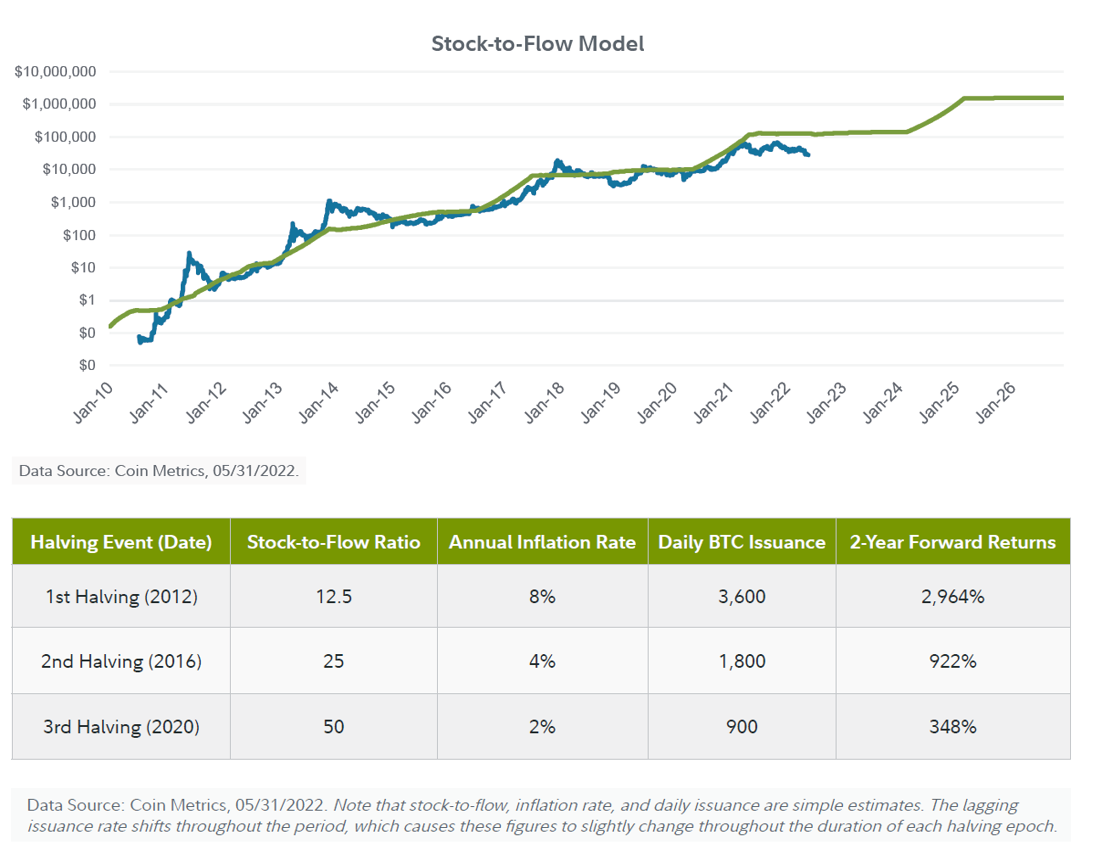This screenshot has height=848, width=1102.
Task: Click the Stock-to-Flow Model chart title
Action: (x=537, y=44)
